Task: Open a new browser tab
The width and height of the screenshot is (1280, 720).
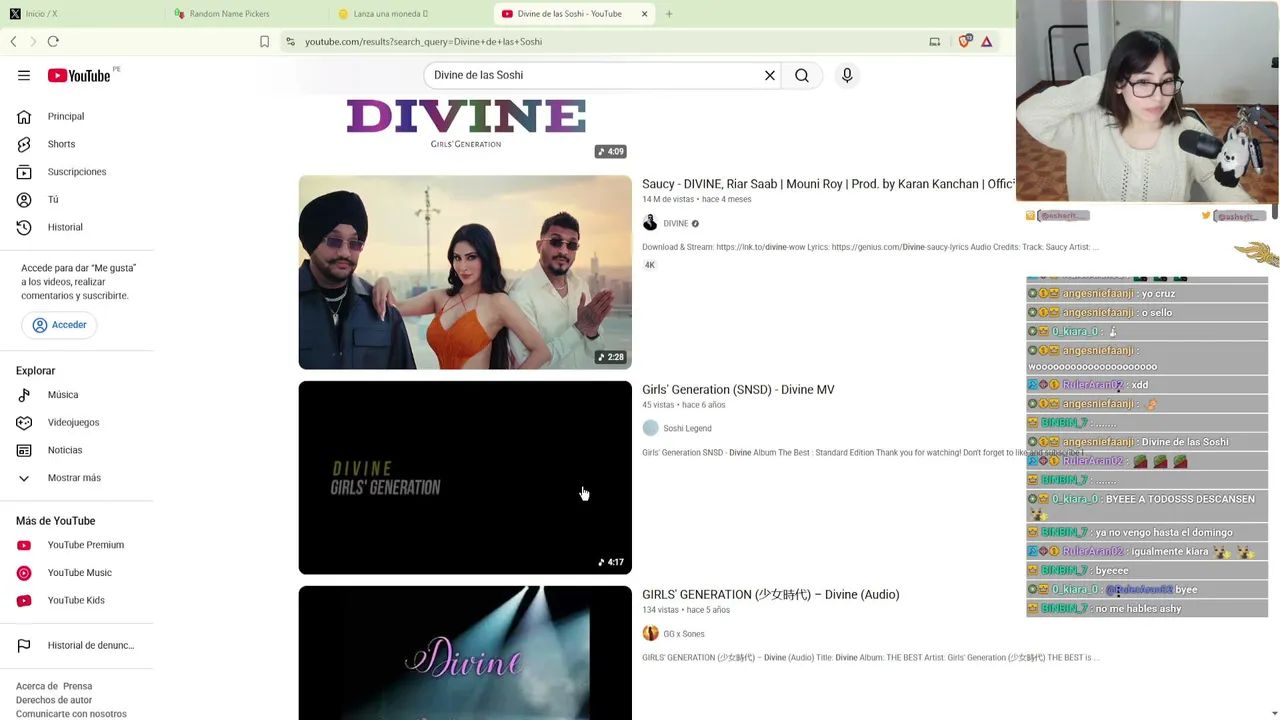Action: pos(669,14)
